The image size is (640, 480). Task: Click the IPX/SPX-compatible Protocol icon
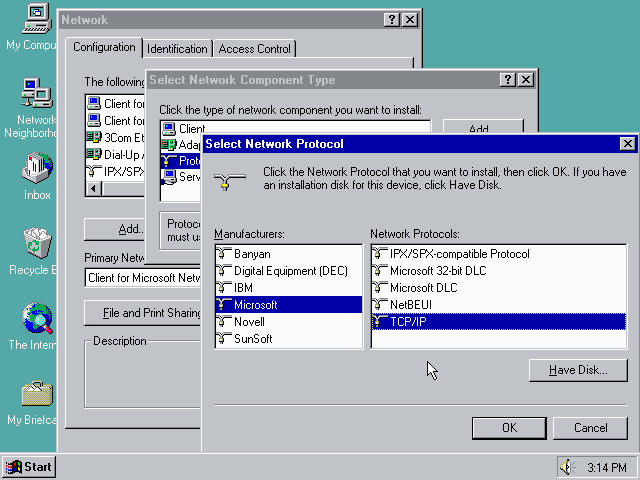tap(380, 254)
